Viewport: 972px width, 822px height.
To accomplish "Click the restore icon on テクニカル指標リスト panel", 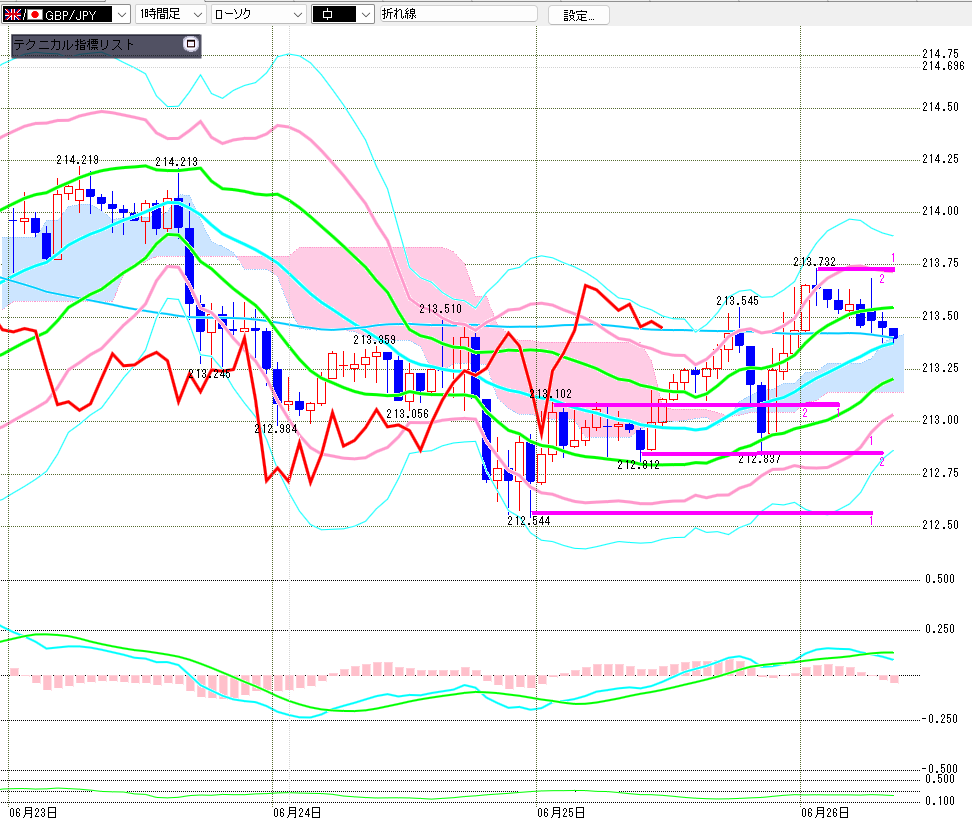I will tap(190, 43).
